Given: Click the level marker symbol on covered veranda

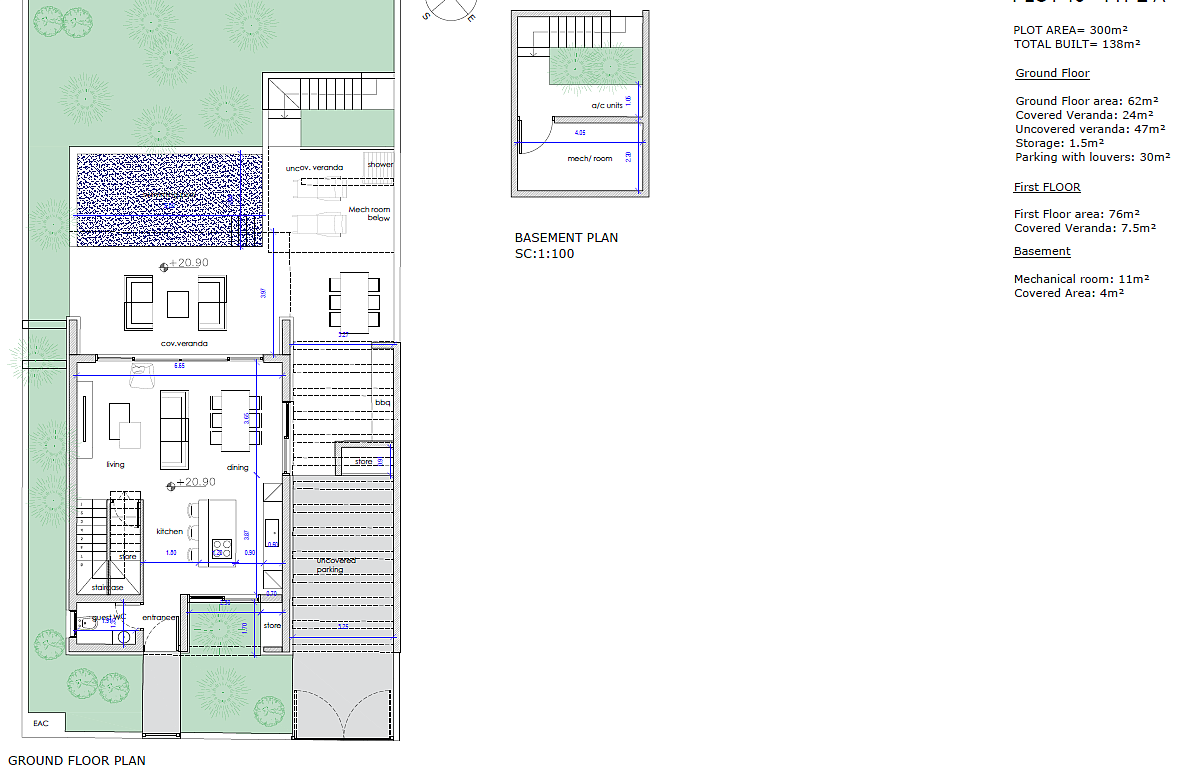Looking at the screenshot, I should pyautogui.click(x=165, y=266).
